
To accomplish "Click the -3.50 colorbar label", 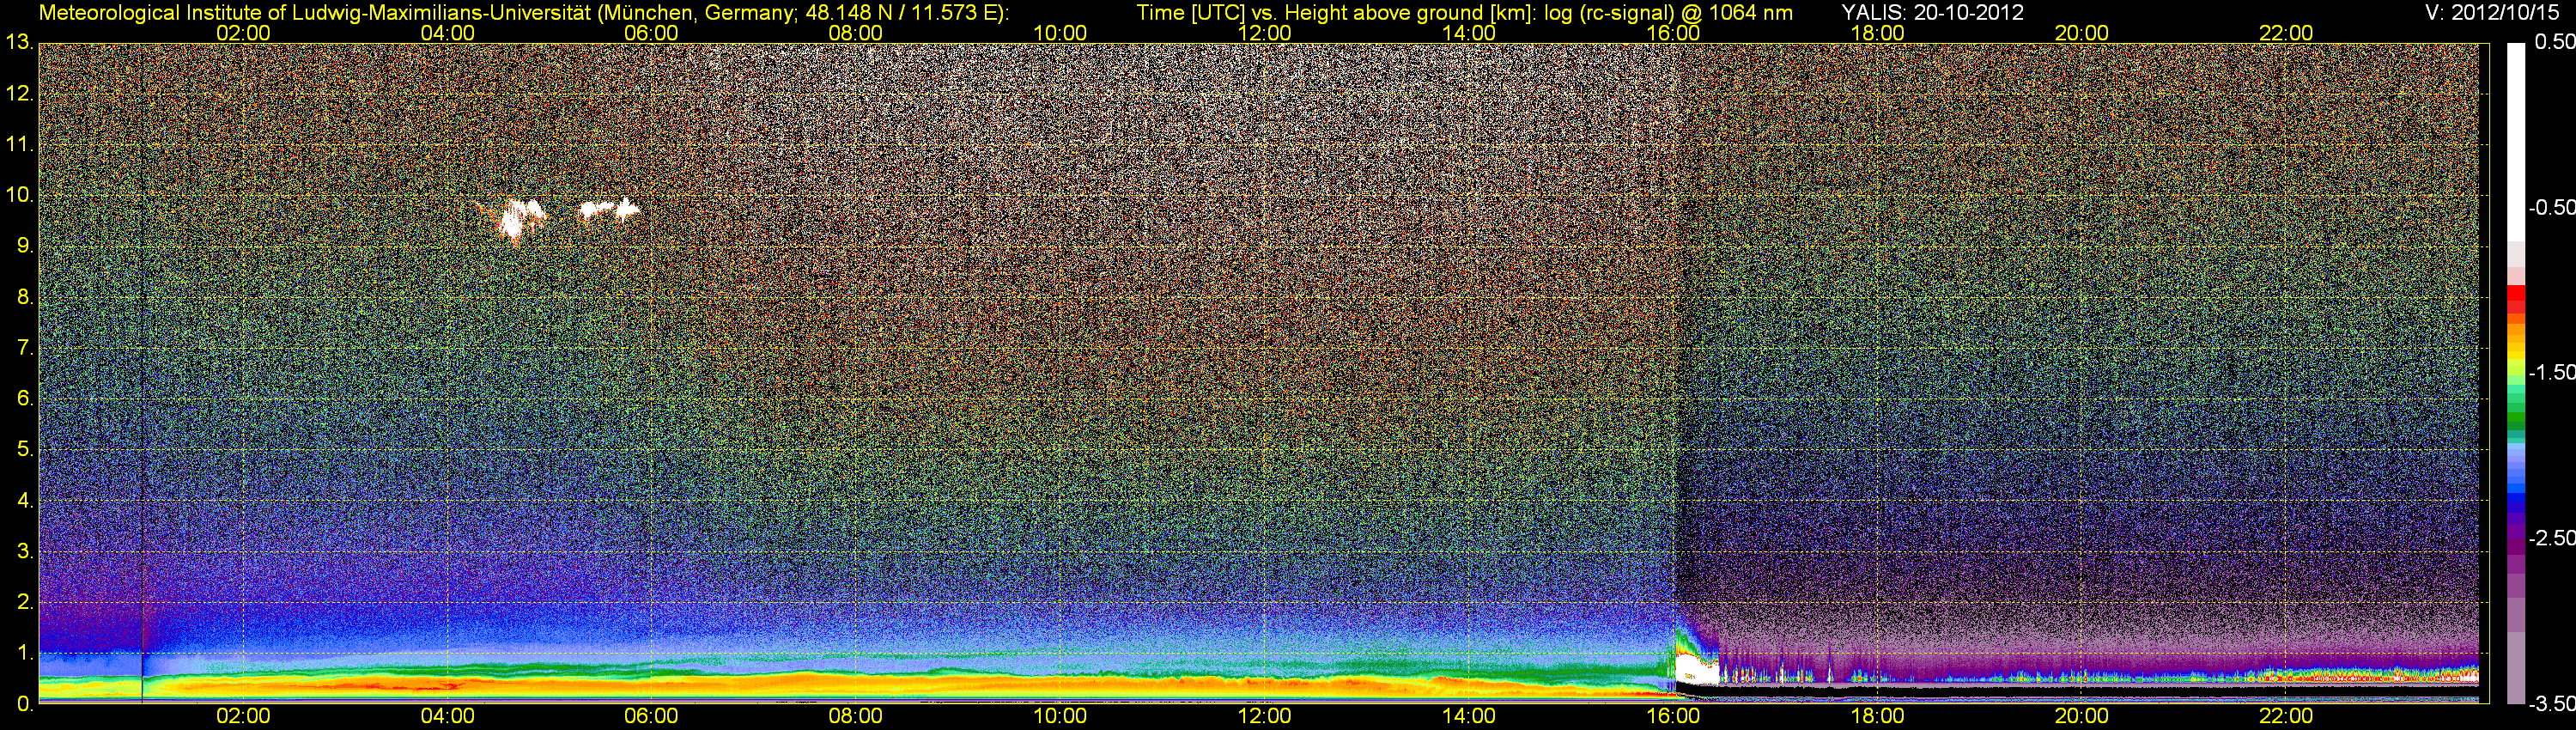I will click(2553, 704).
